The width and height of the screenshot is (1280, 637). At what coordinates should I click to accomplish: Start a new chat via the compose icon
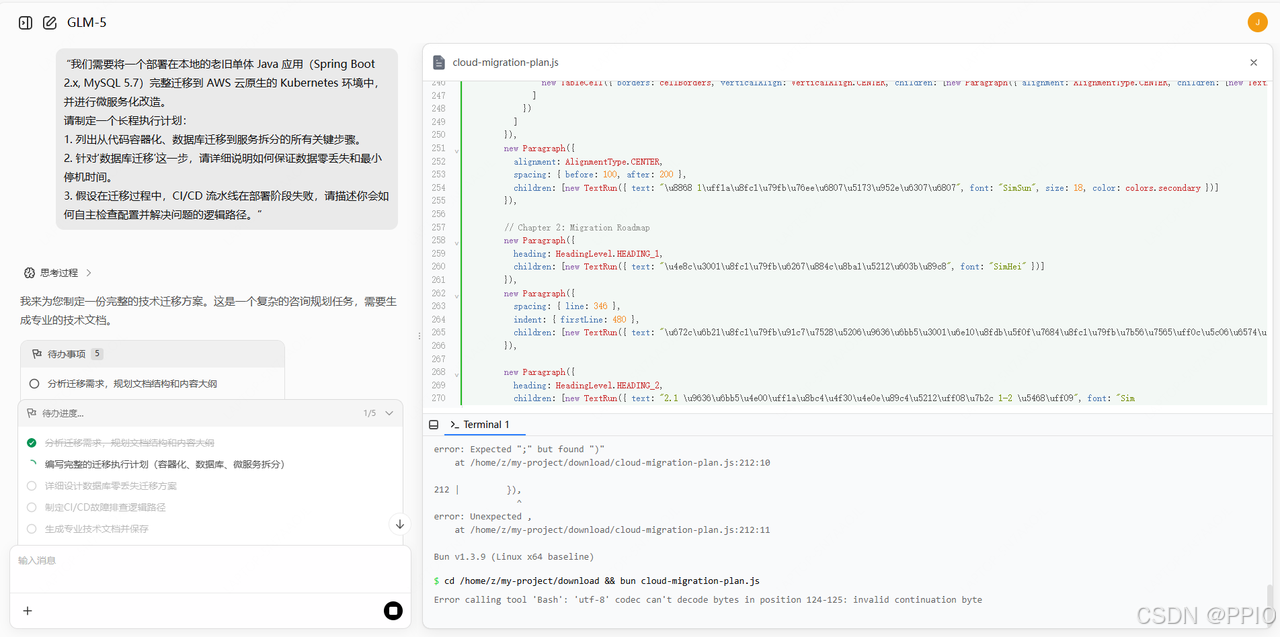click(x=50, y=22)
